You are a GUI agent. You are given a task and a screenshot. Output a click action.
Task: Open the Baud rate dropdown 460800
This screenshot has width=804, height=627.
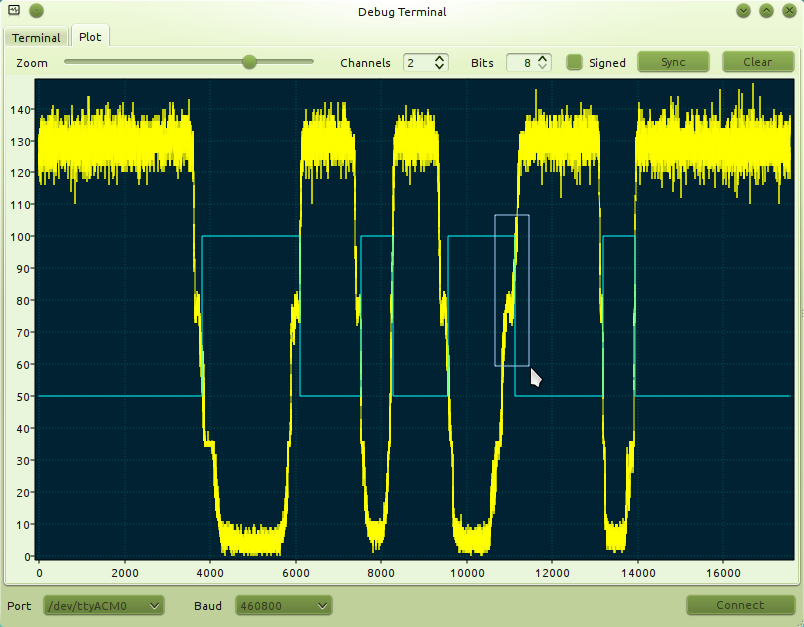tap(284, 605)
